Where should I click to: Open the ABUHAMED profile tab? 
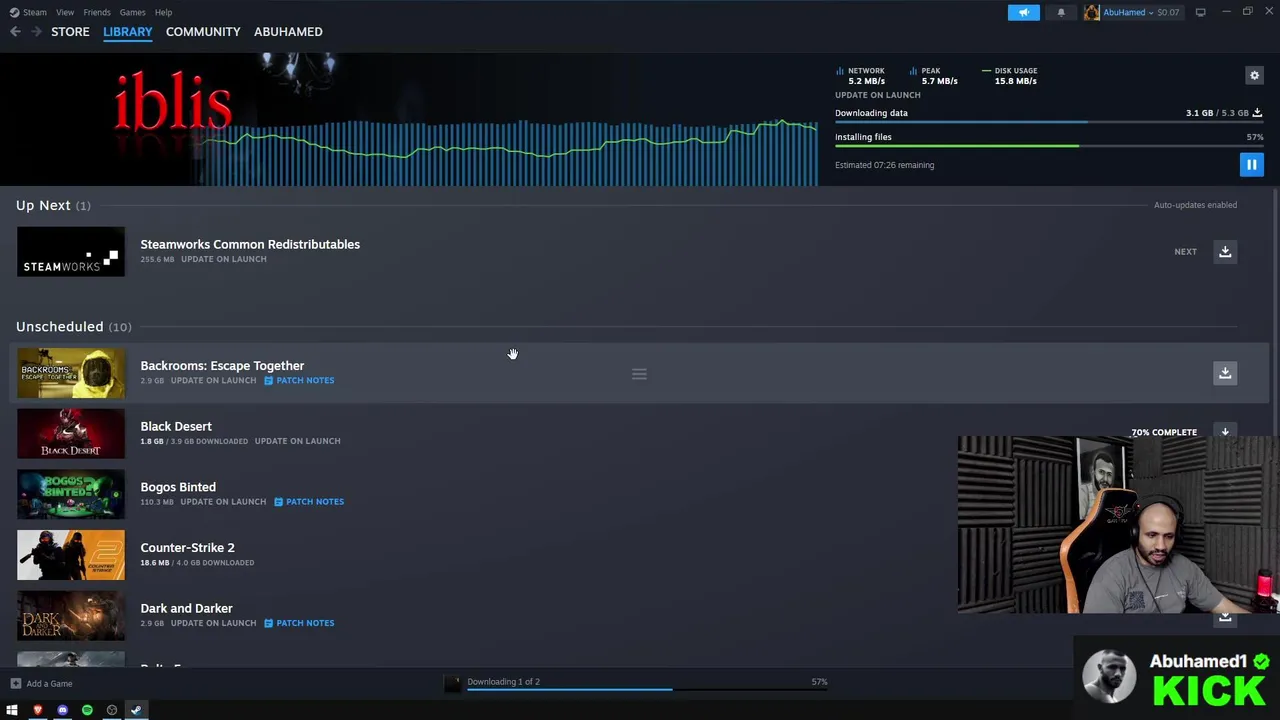[288, 32]
